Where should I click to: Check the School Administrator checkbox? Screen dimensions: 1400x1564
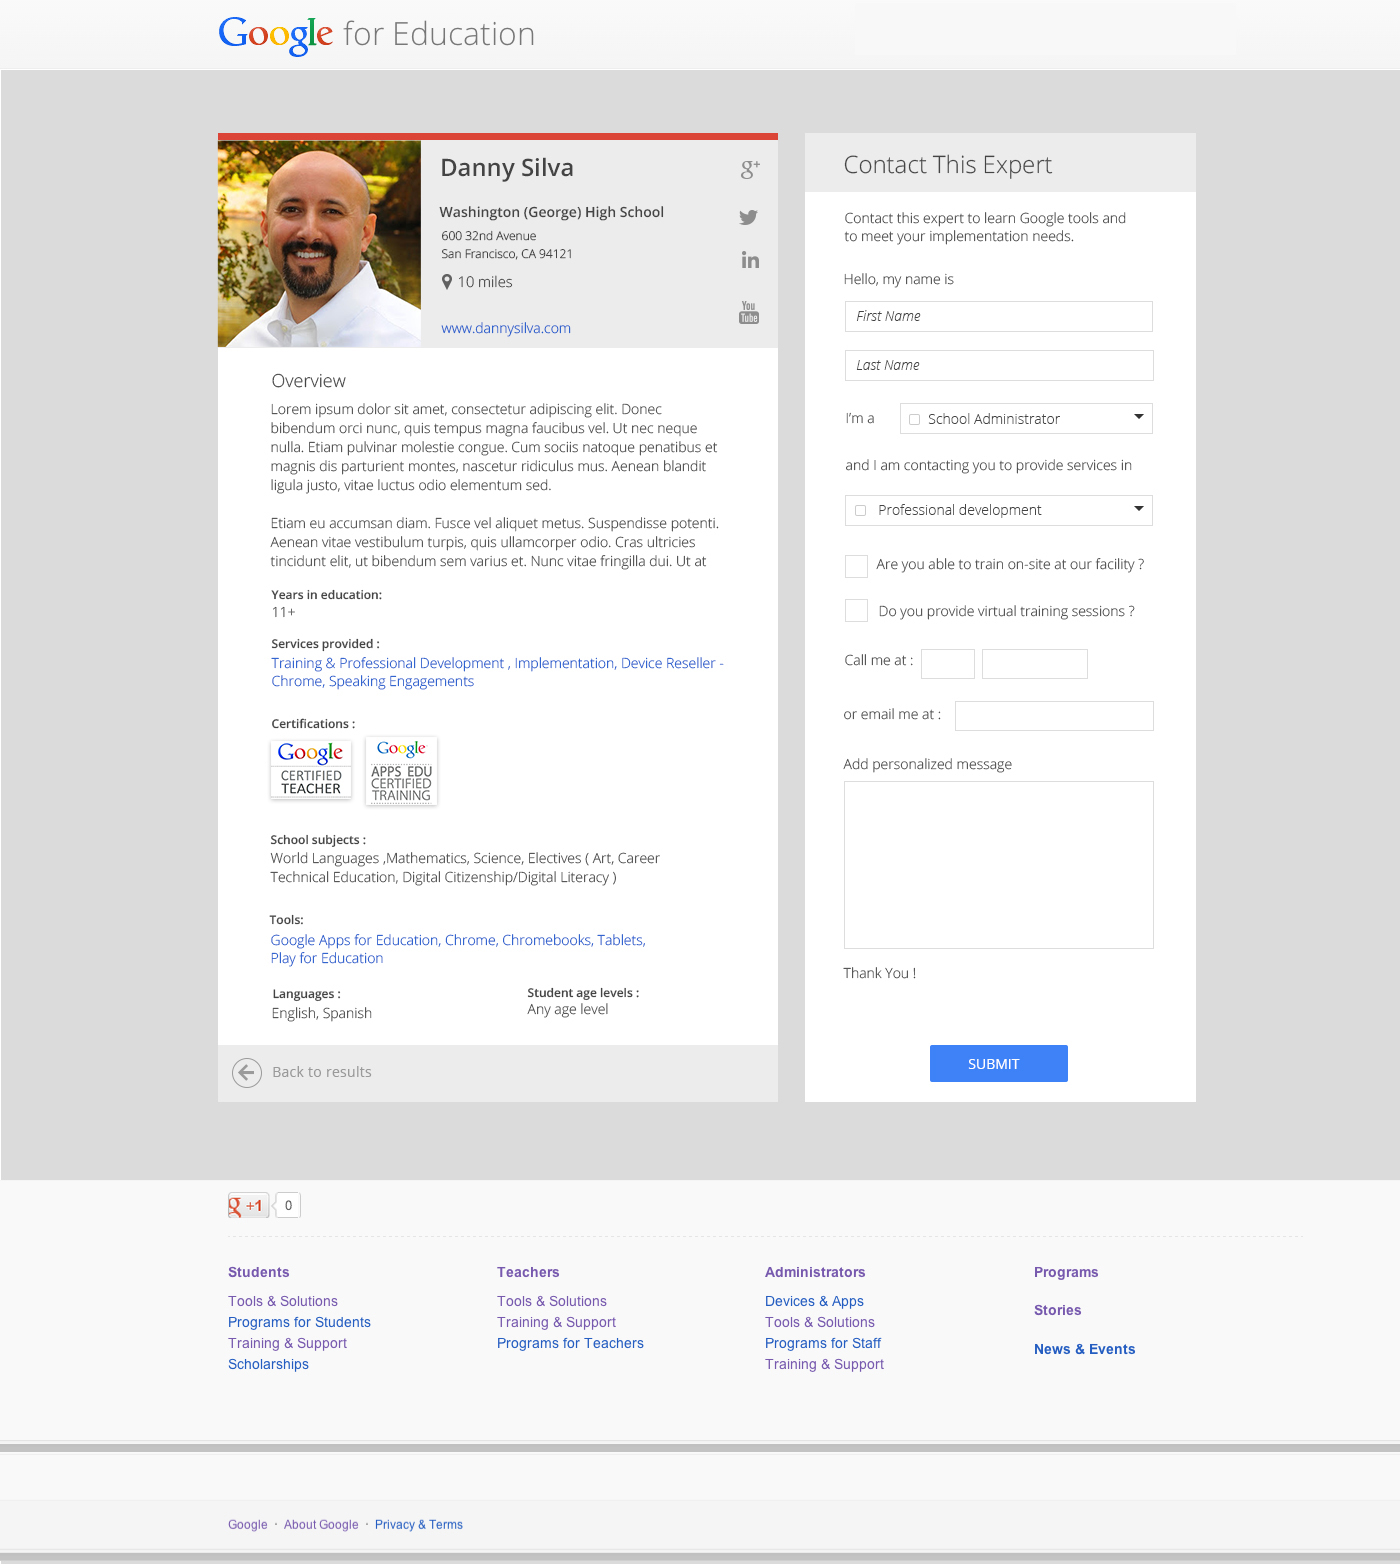(914, 419)
